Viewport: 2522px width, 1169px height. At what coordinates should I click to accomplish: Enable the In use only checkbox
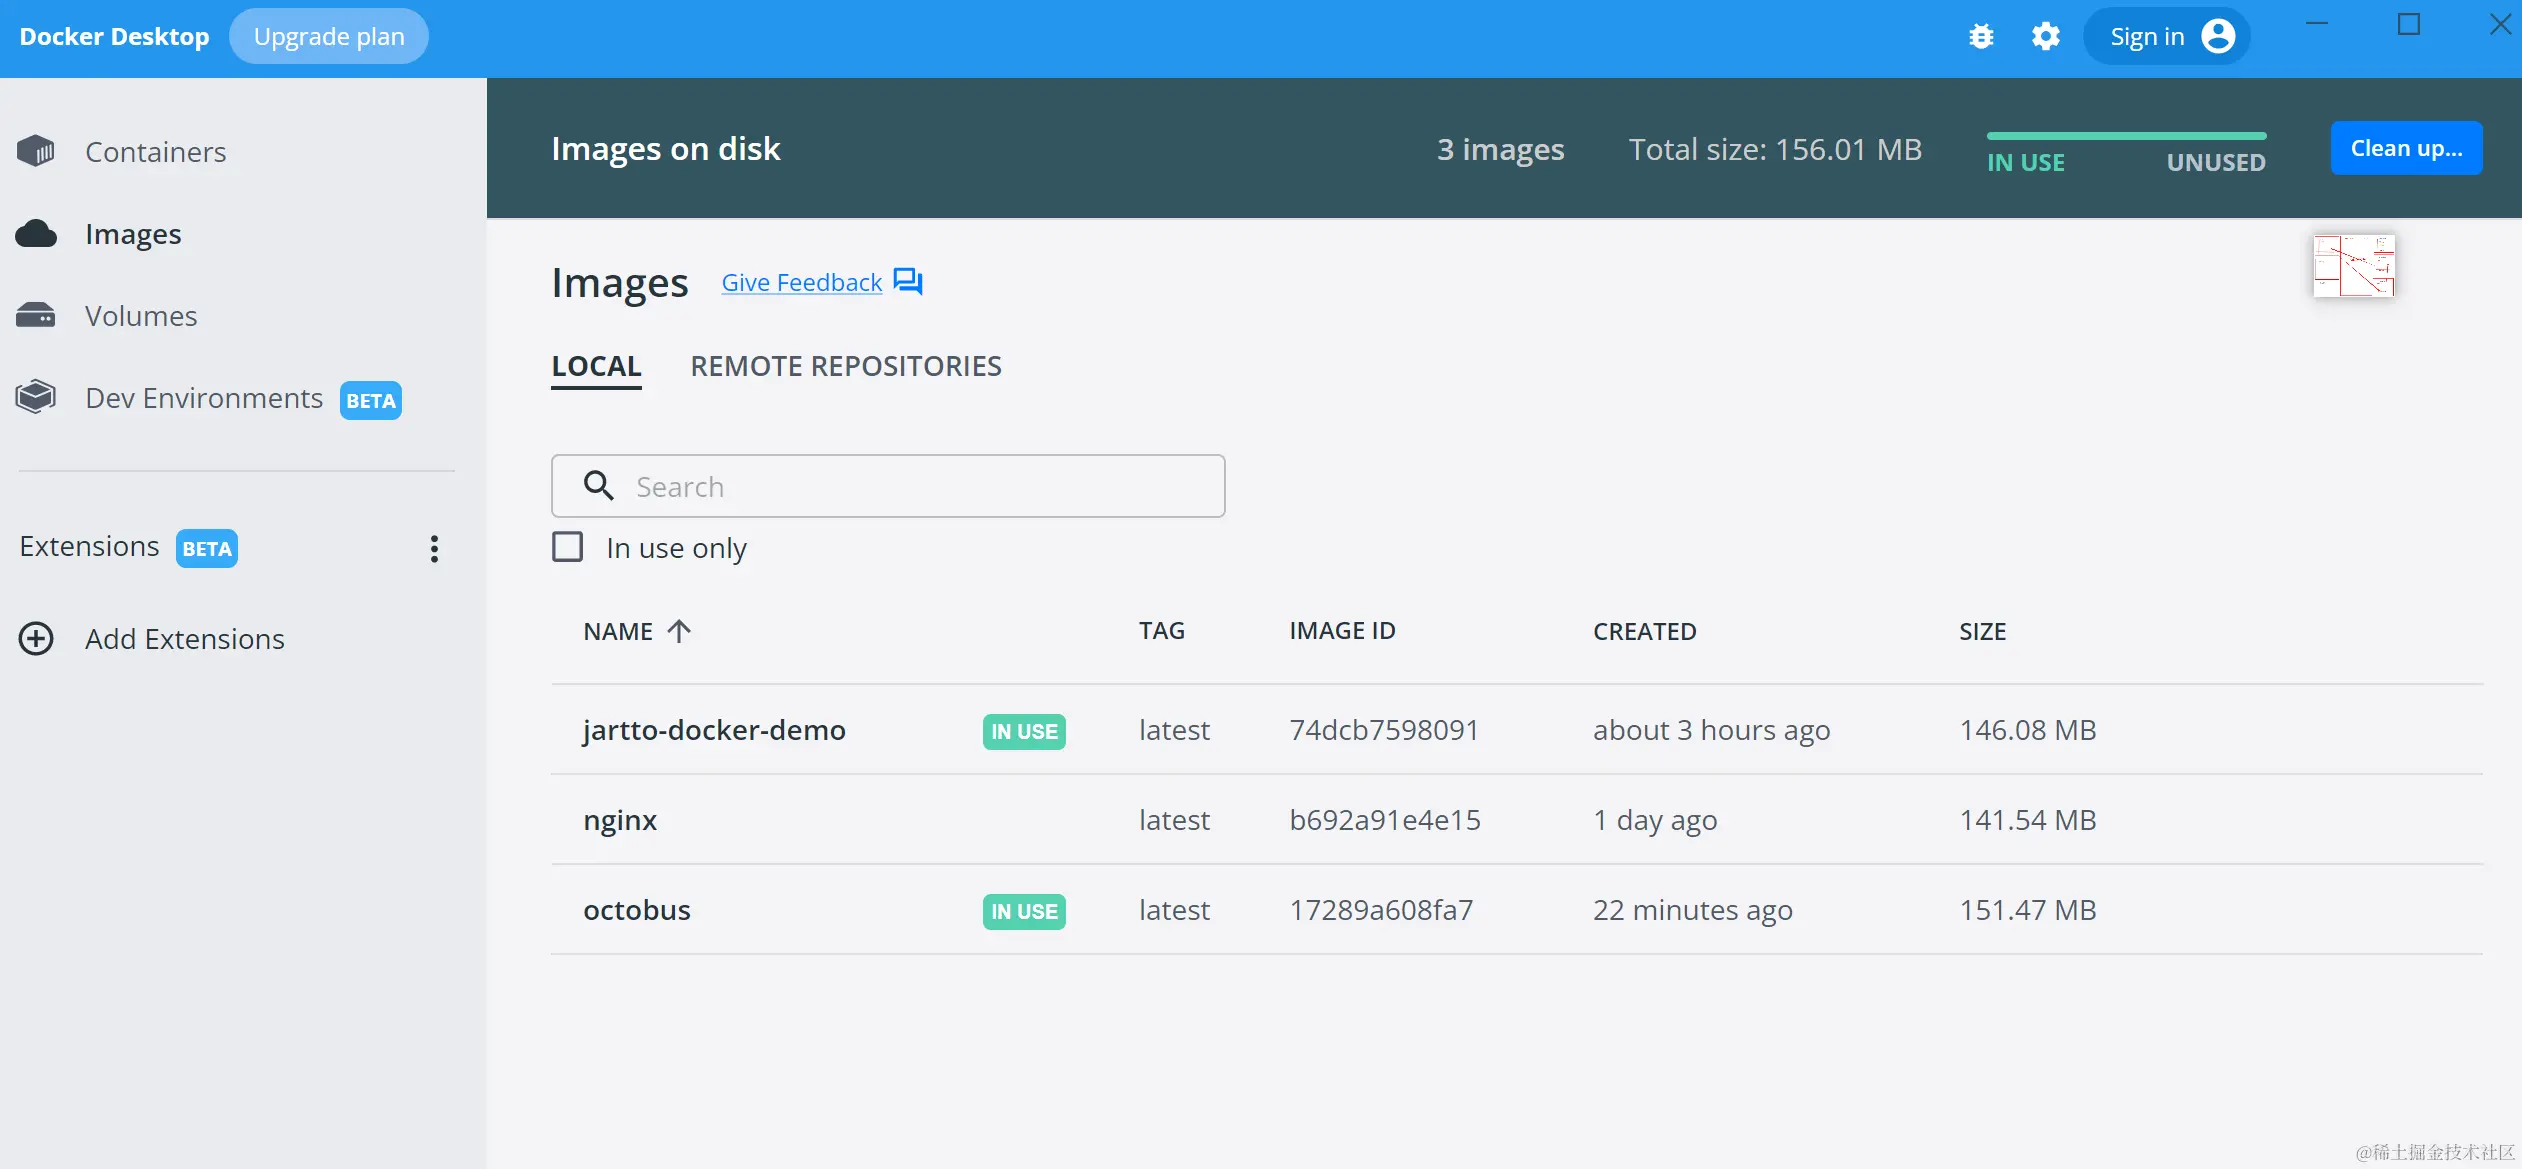(x=568, y=547)
